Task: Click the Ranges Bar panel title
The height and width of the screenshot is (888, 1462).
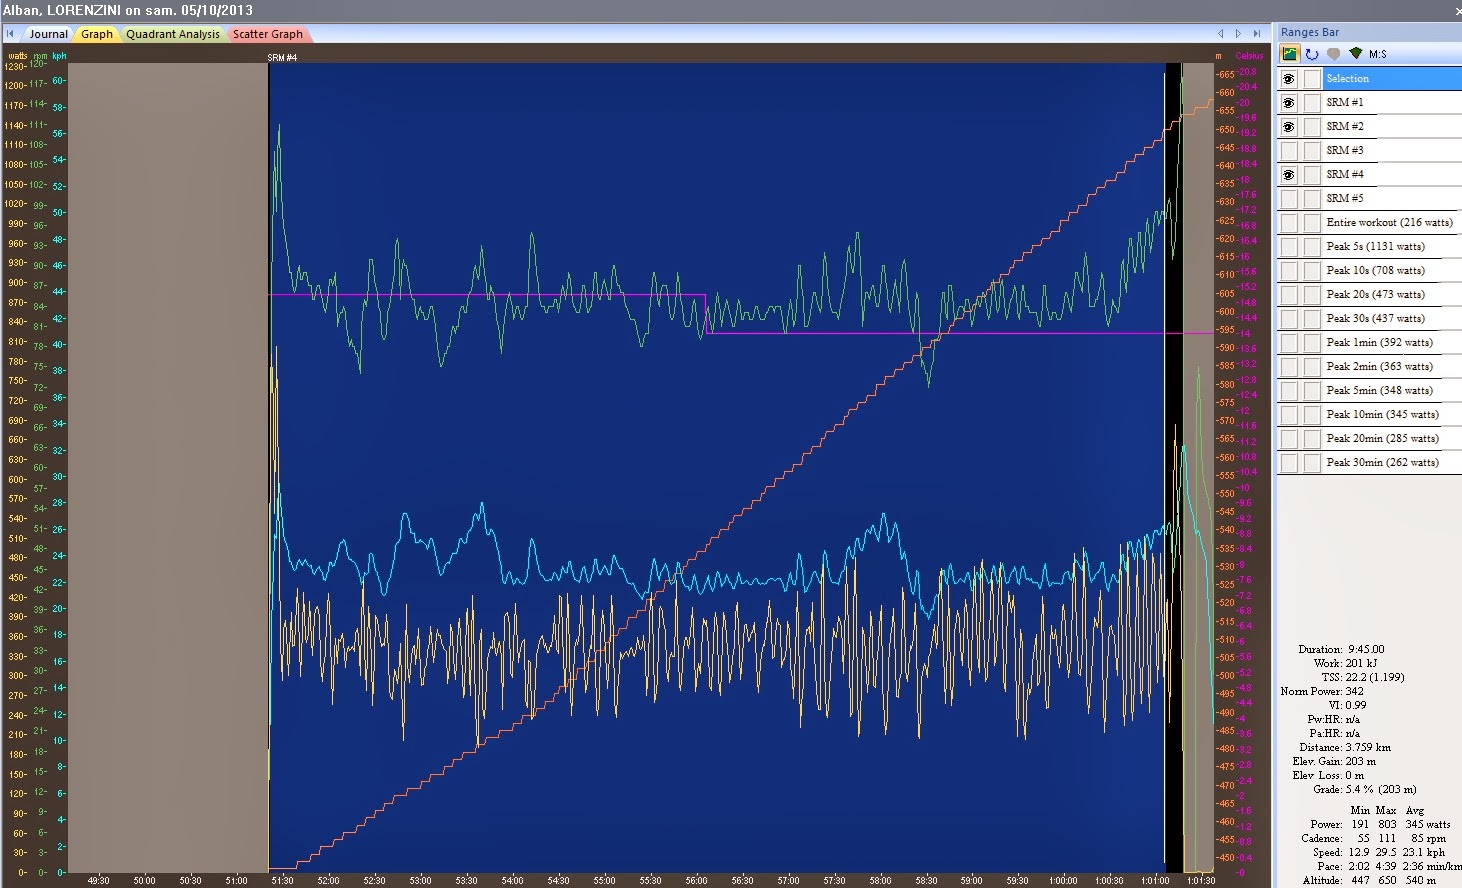Action: click(1309, 32)
